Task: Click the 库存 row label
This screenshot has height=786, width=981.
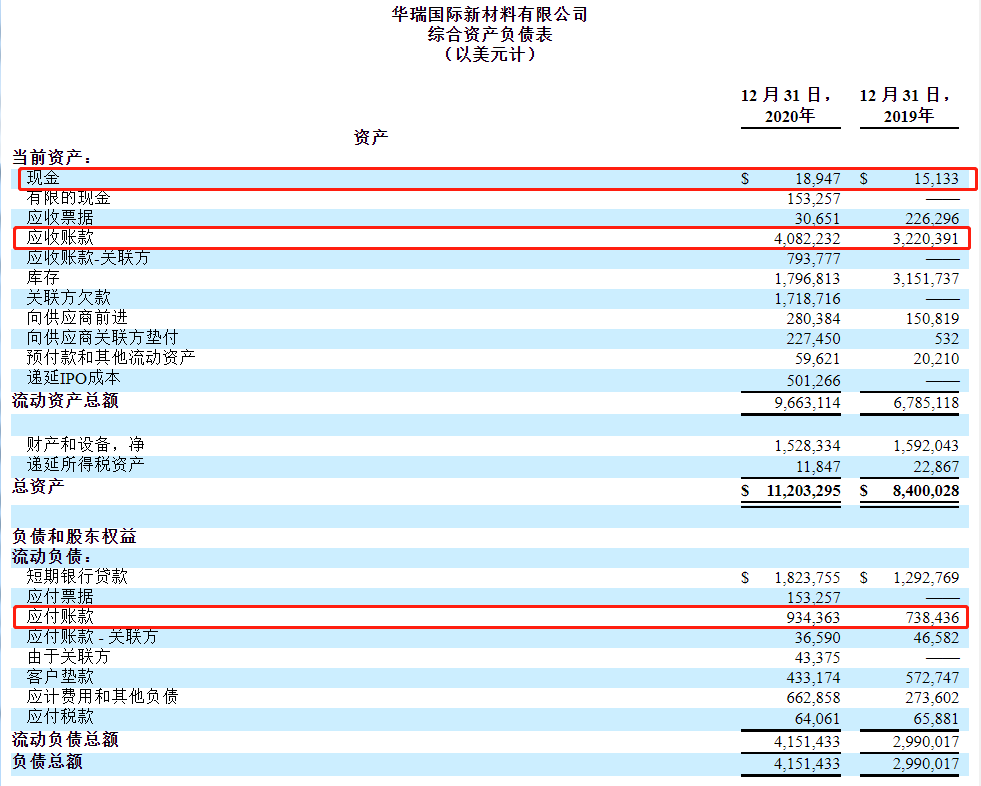Action: (43, 277)
